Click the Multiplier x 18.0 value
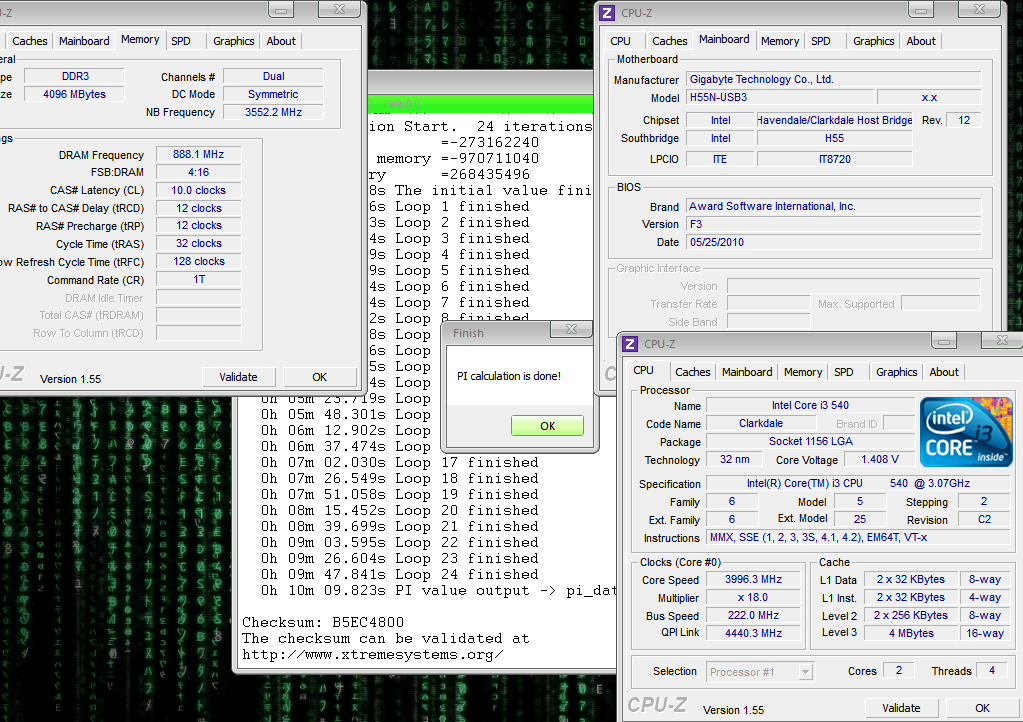The height and width of the screenshot is (722, 1023). (x=754, y=597)
